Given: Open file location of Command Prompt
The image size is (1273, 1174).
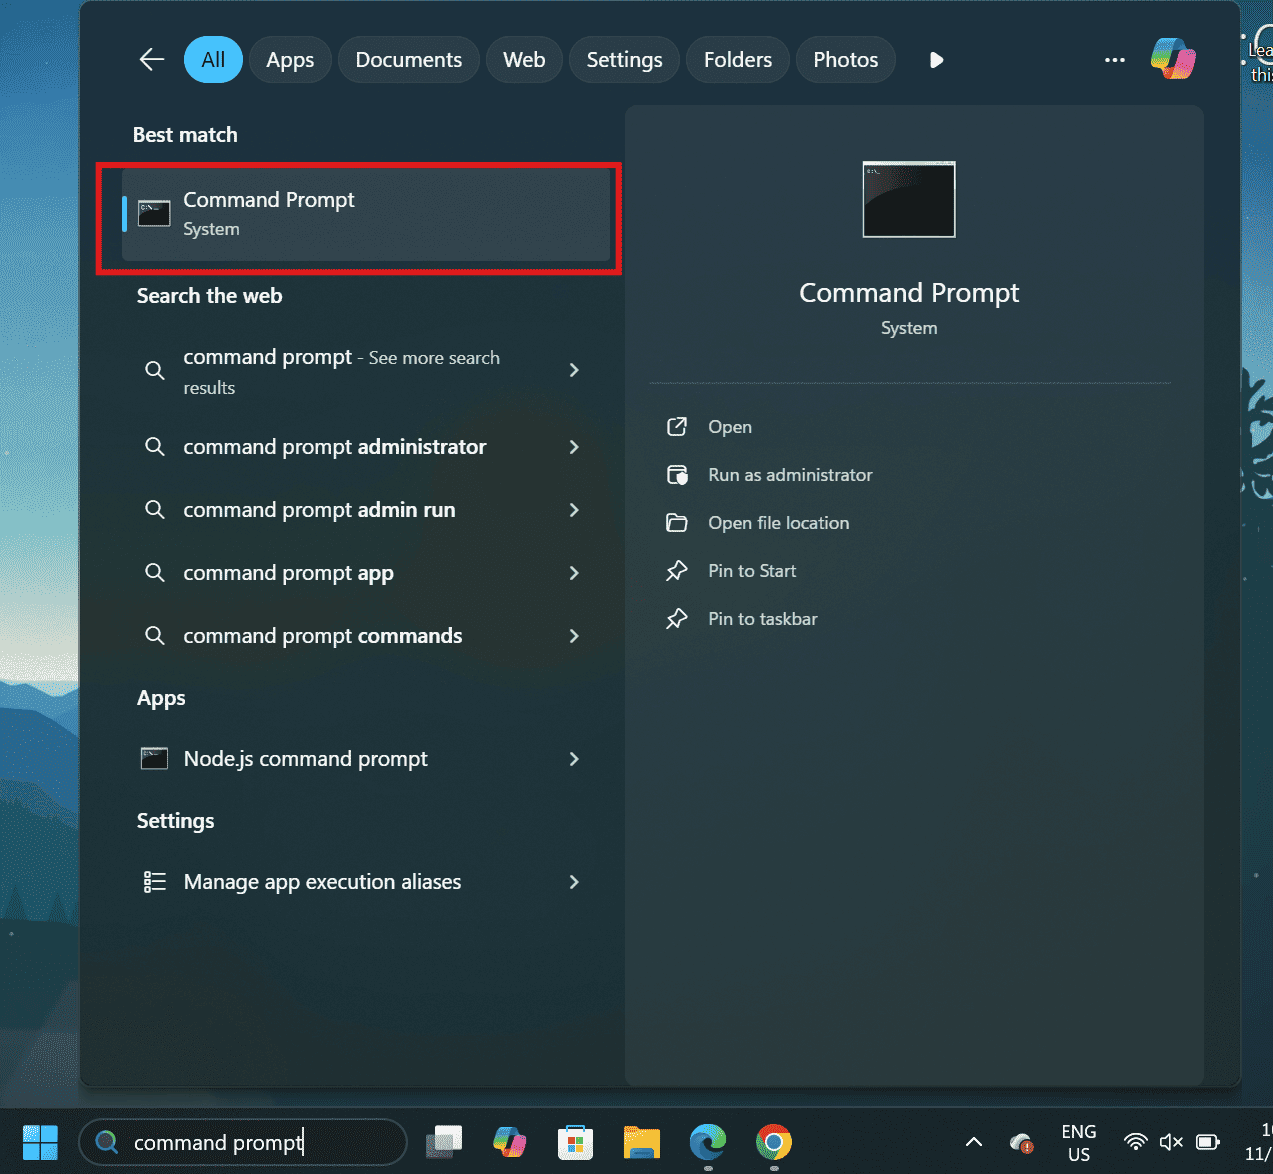Looking at the screenshot, I should click(778, 523).
